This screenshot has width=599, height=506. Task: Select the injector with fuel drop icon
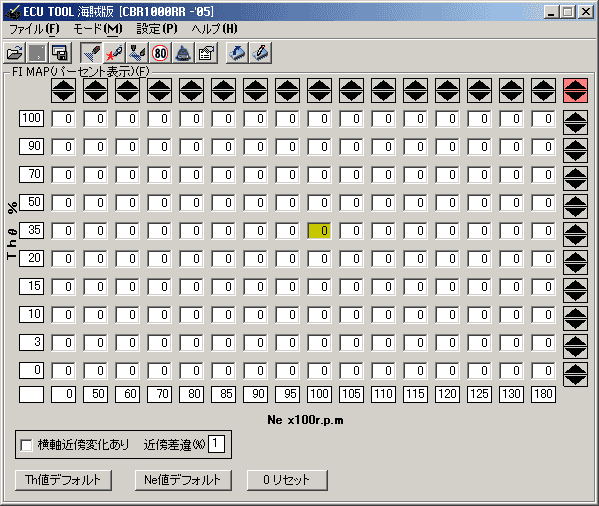coord(137,53)
